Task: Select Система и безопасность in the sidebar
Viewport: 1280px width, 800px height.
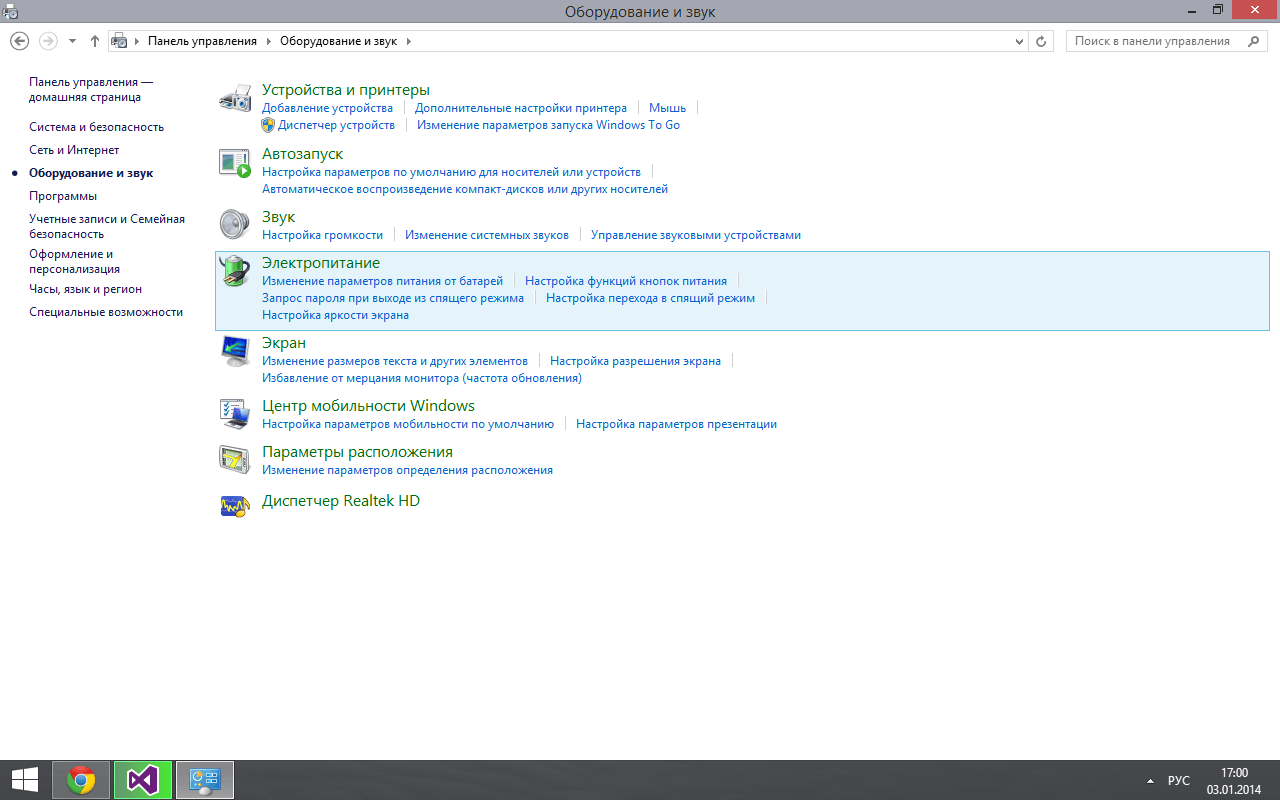Action: pyautogui.click(x=96, y=127)
